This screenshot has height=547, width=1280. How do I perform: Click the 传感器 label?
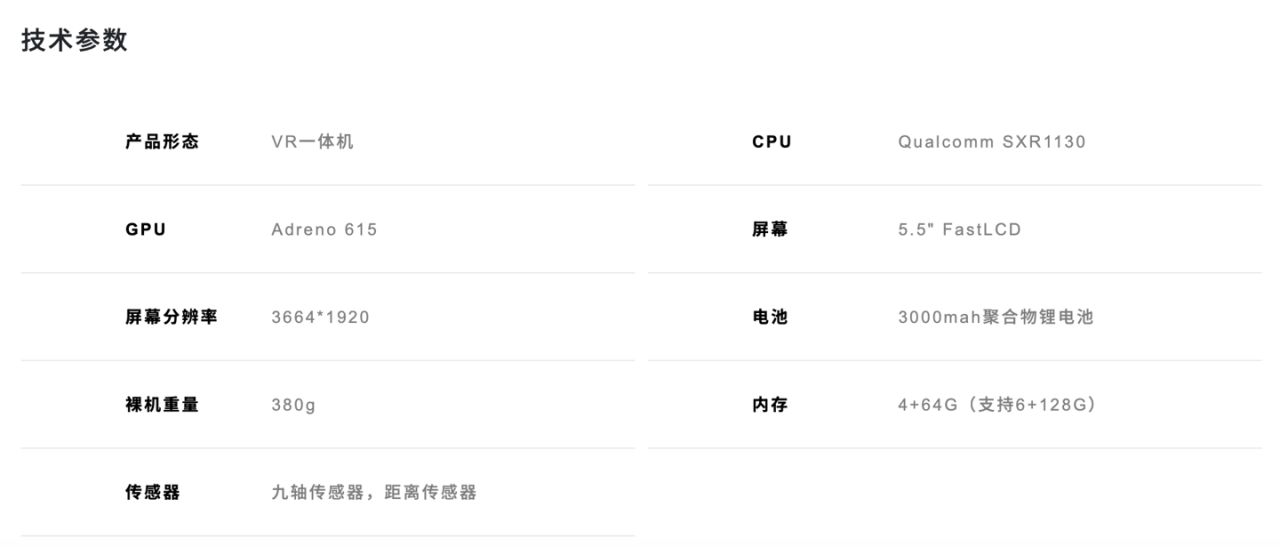click(x=153, y=492)
